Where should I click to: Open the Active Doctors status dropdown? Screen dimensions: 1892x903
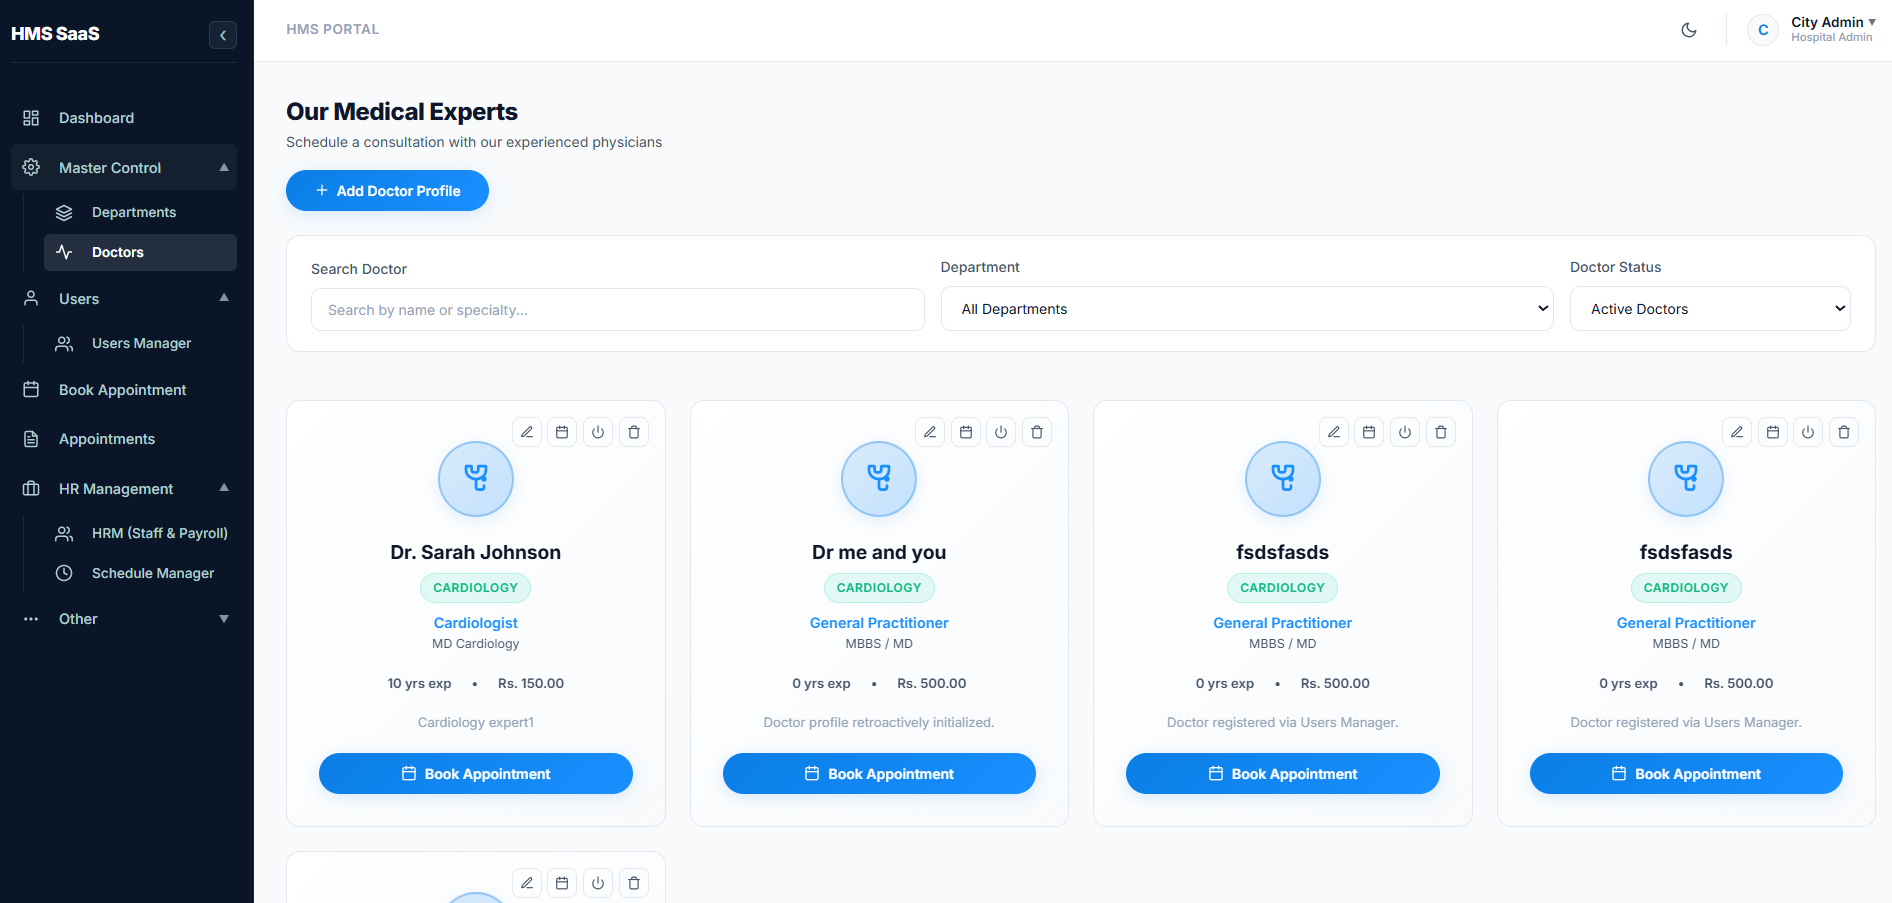click(1710, 309)
